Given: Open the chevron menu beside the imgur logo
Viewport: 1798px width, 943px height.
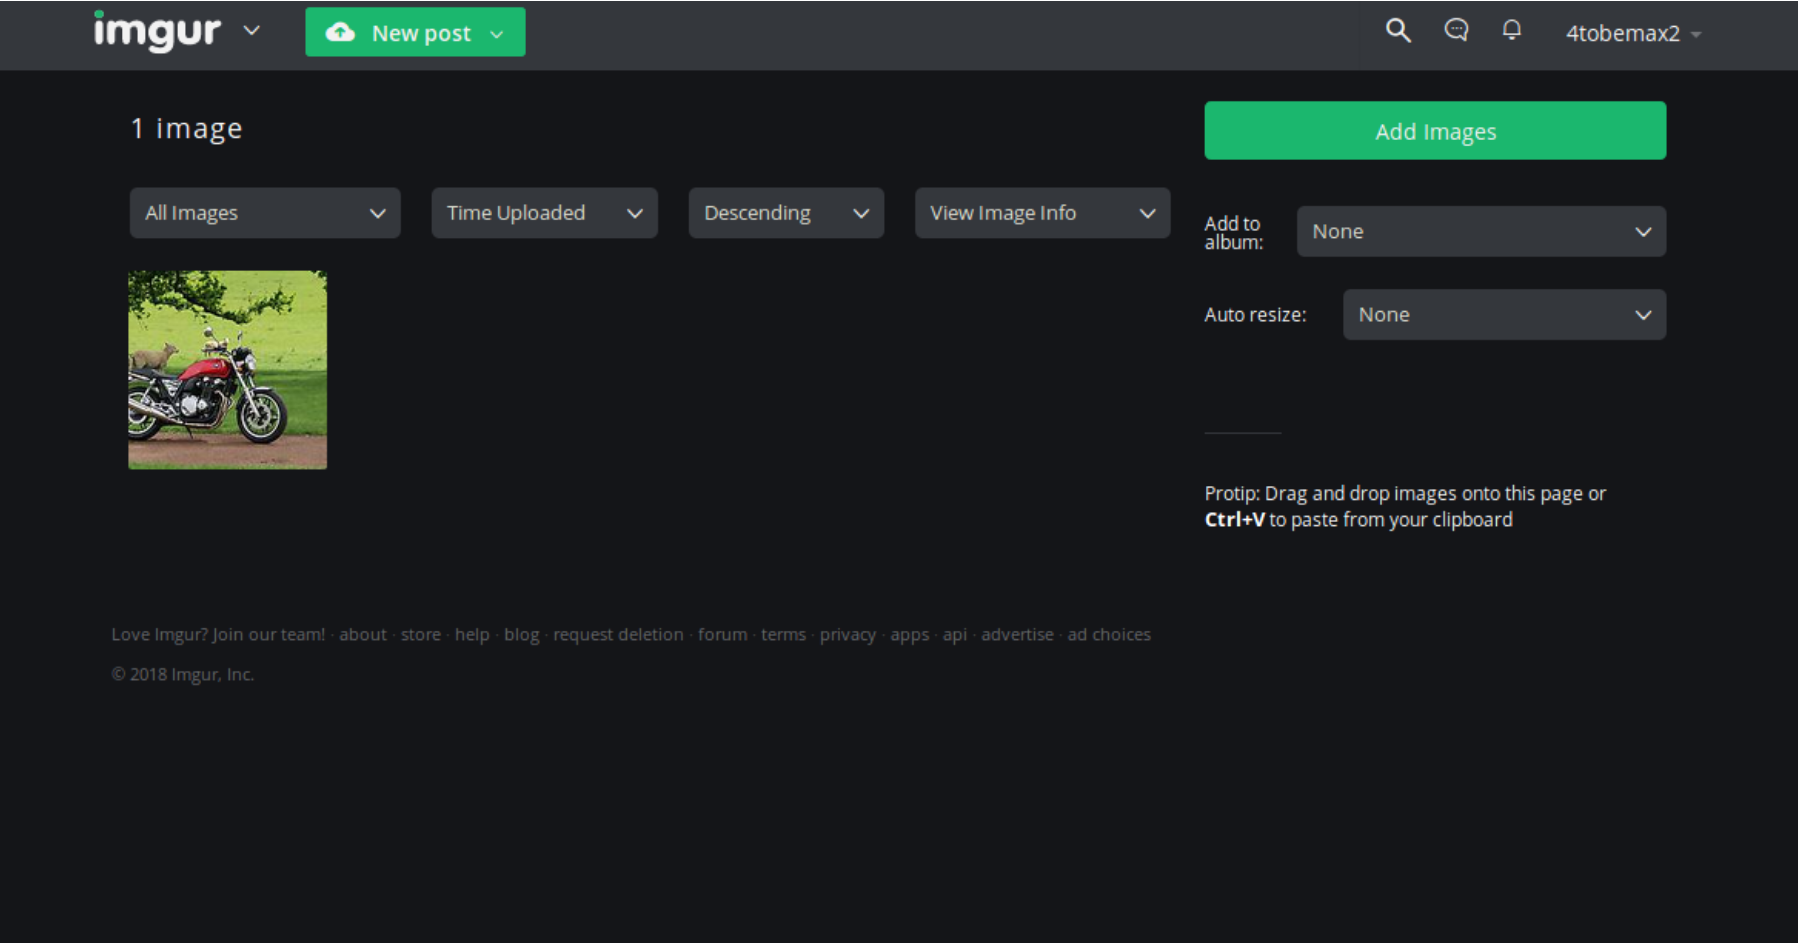Looking at the screenshot, I should pyautogui.click(x=252, y=31).
